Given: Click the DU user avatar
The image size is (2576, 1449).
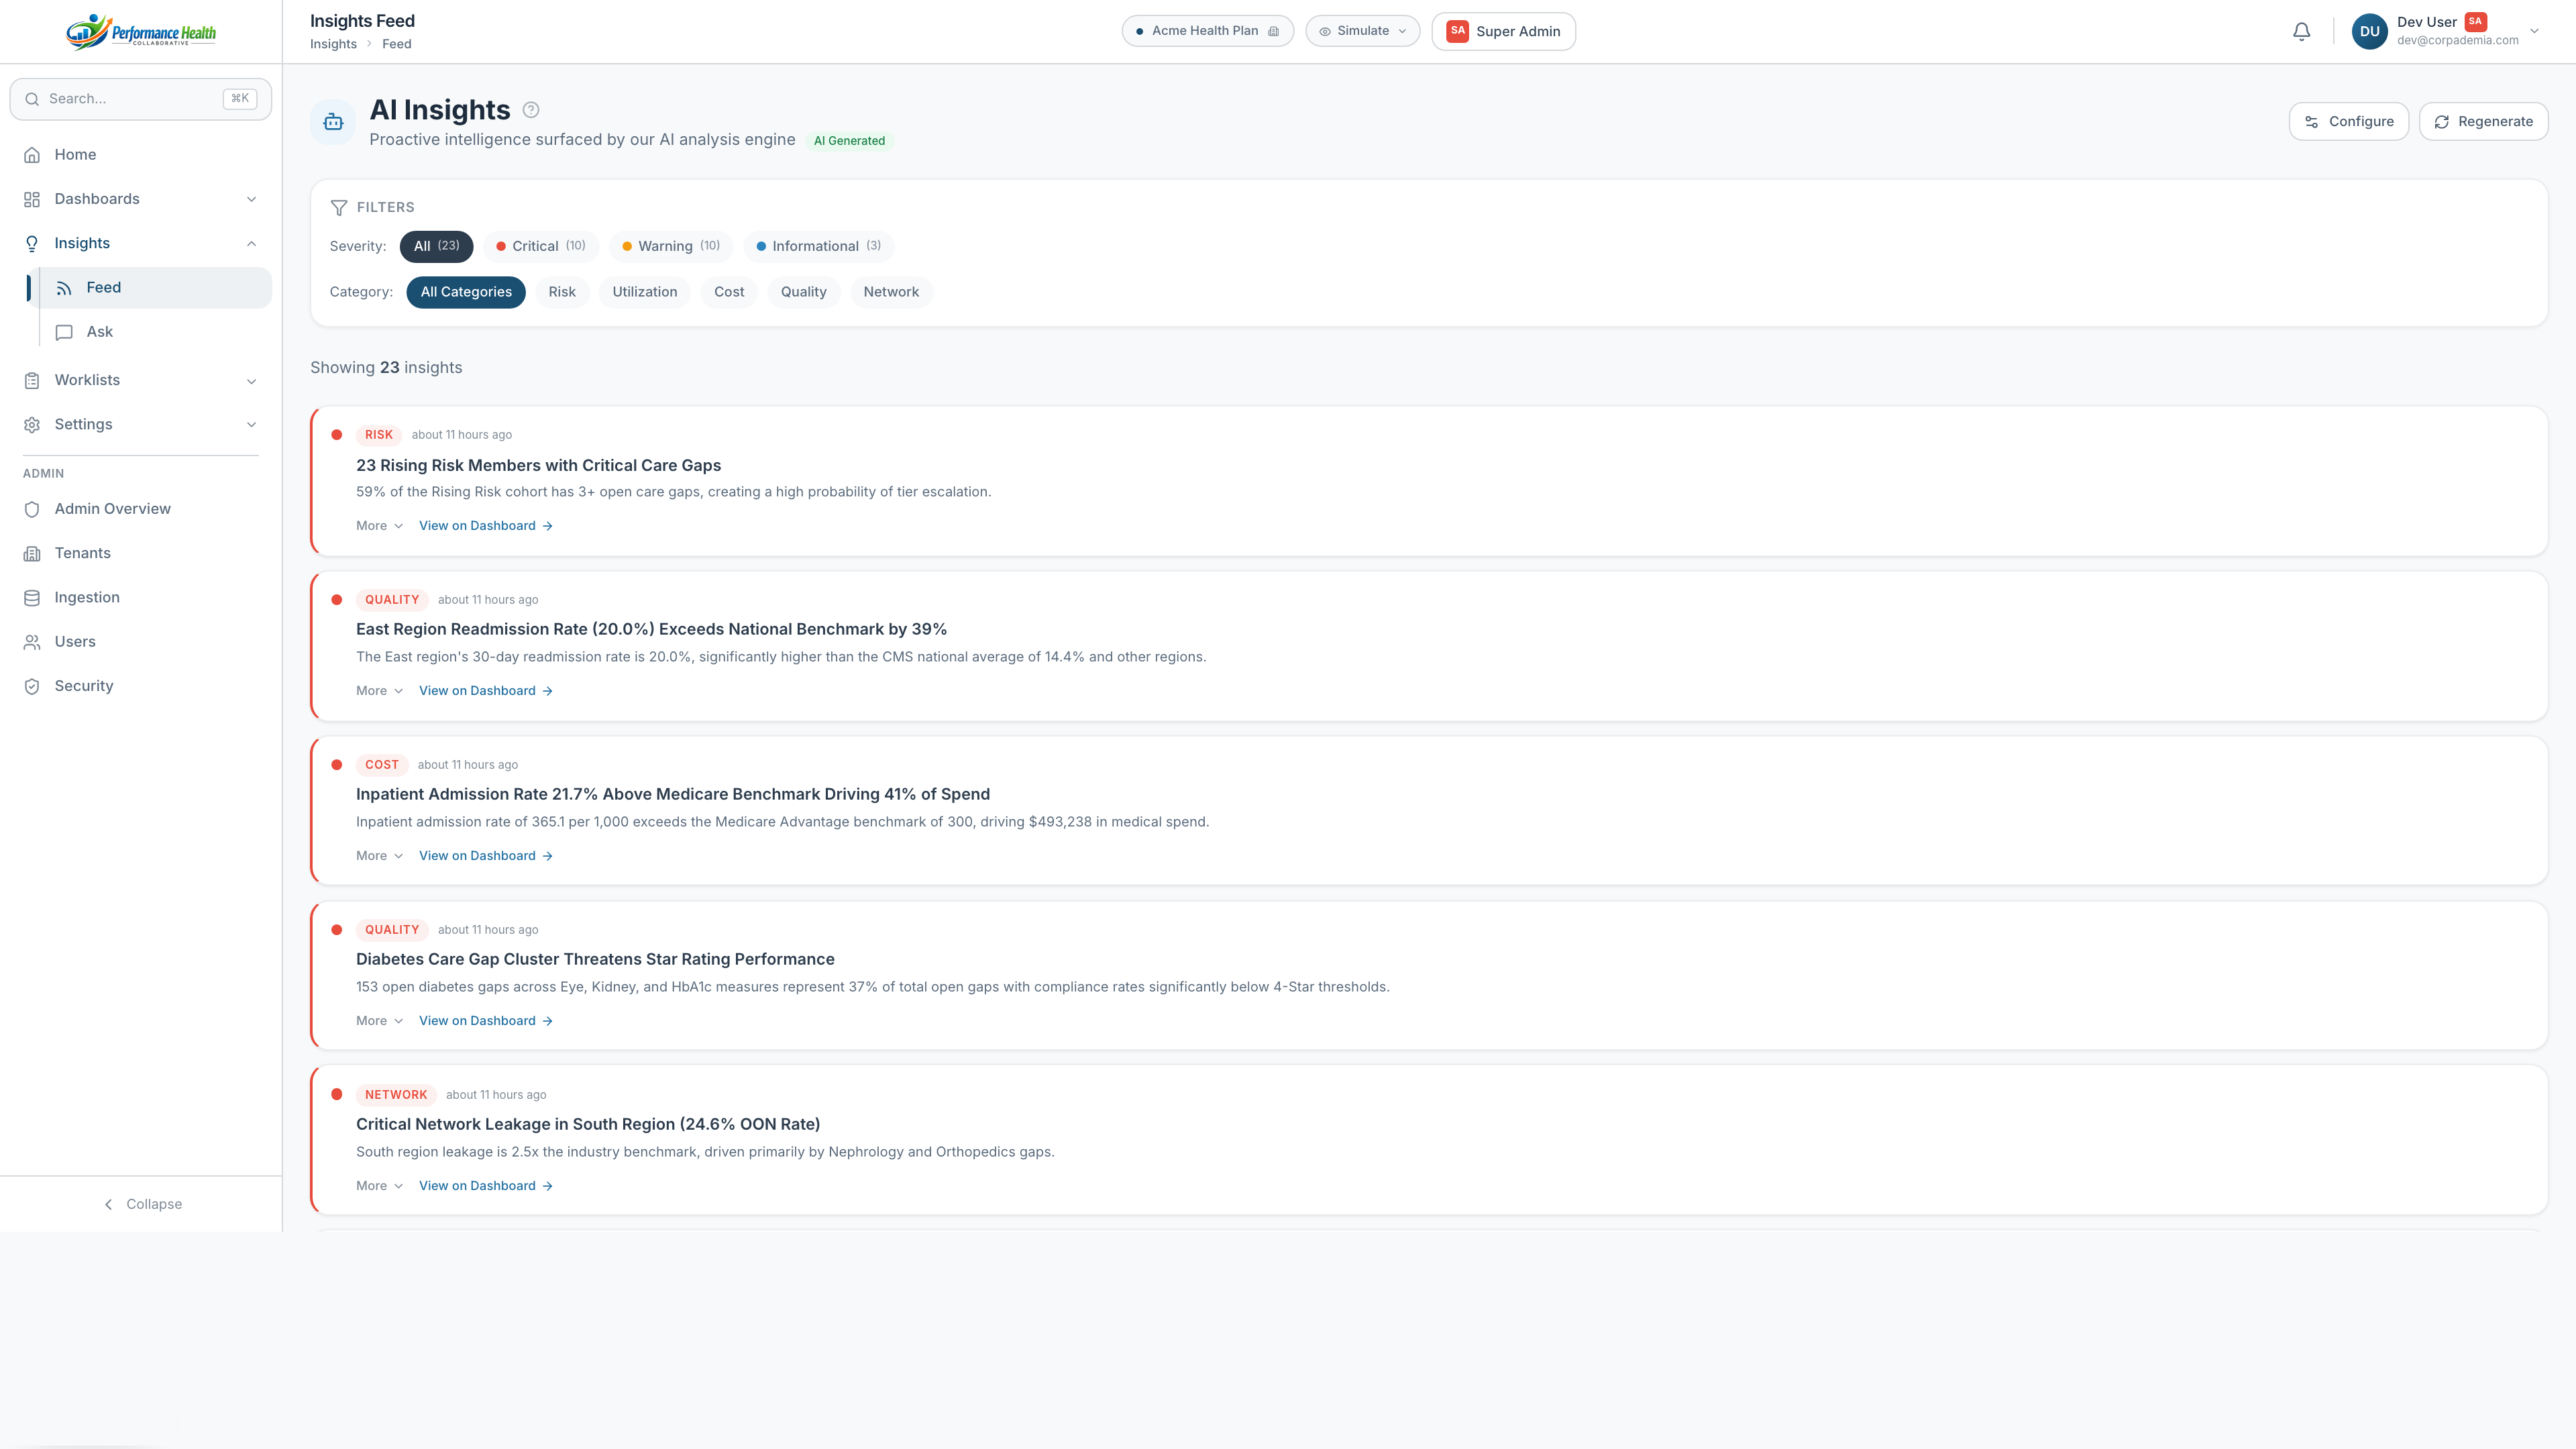Looking at the screenshot, I should click(2369, 31).
